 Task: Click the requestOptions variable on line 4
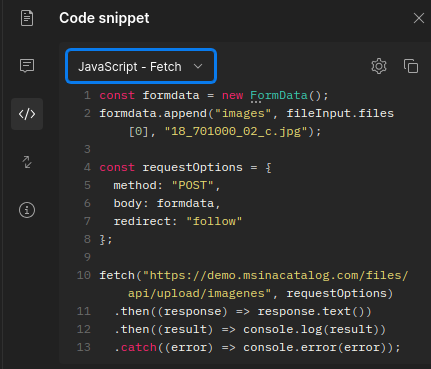click(x=192, y=167)
